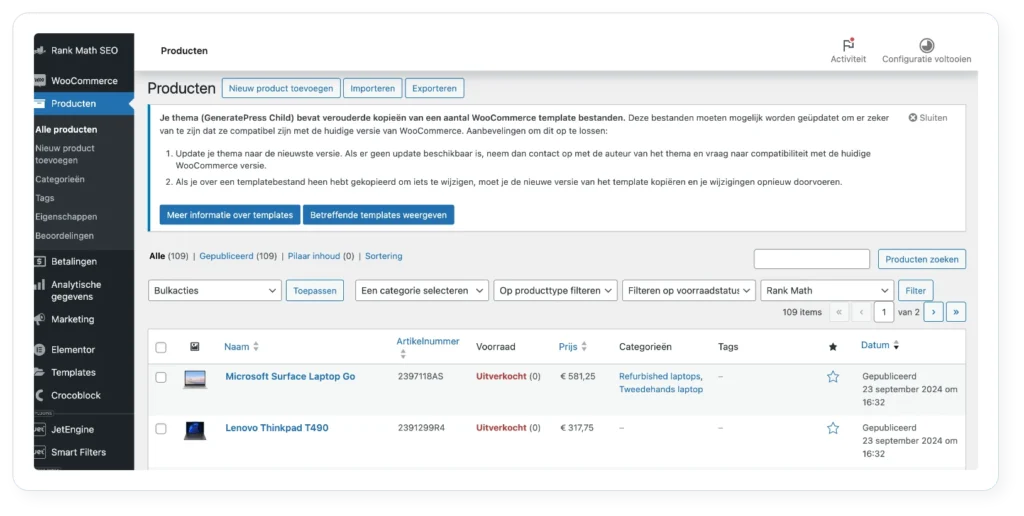Open the Activiteit flag icon
Image resolution: width=1024 pixels, height=516 pixels.
click(x=848, y=44)
